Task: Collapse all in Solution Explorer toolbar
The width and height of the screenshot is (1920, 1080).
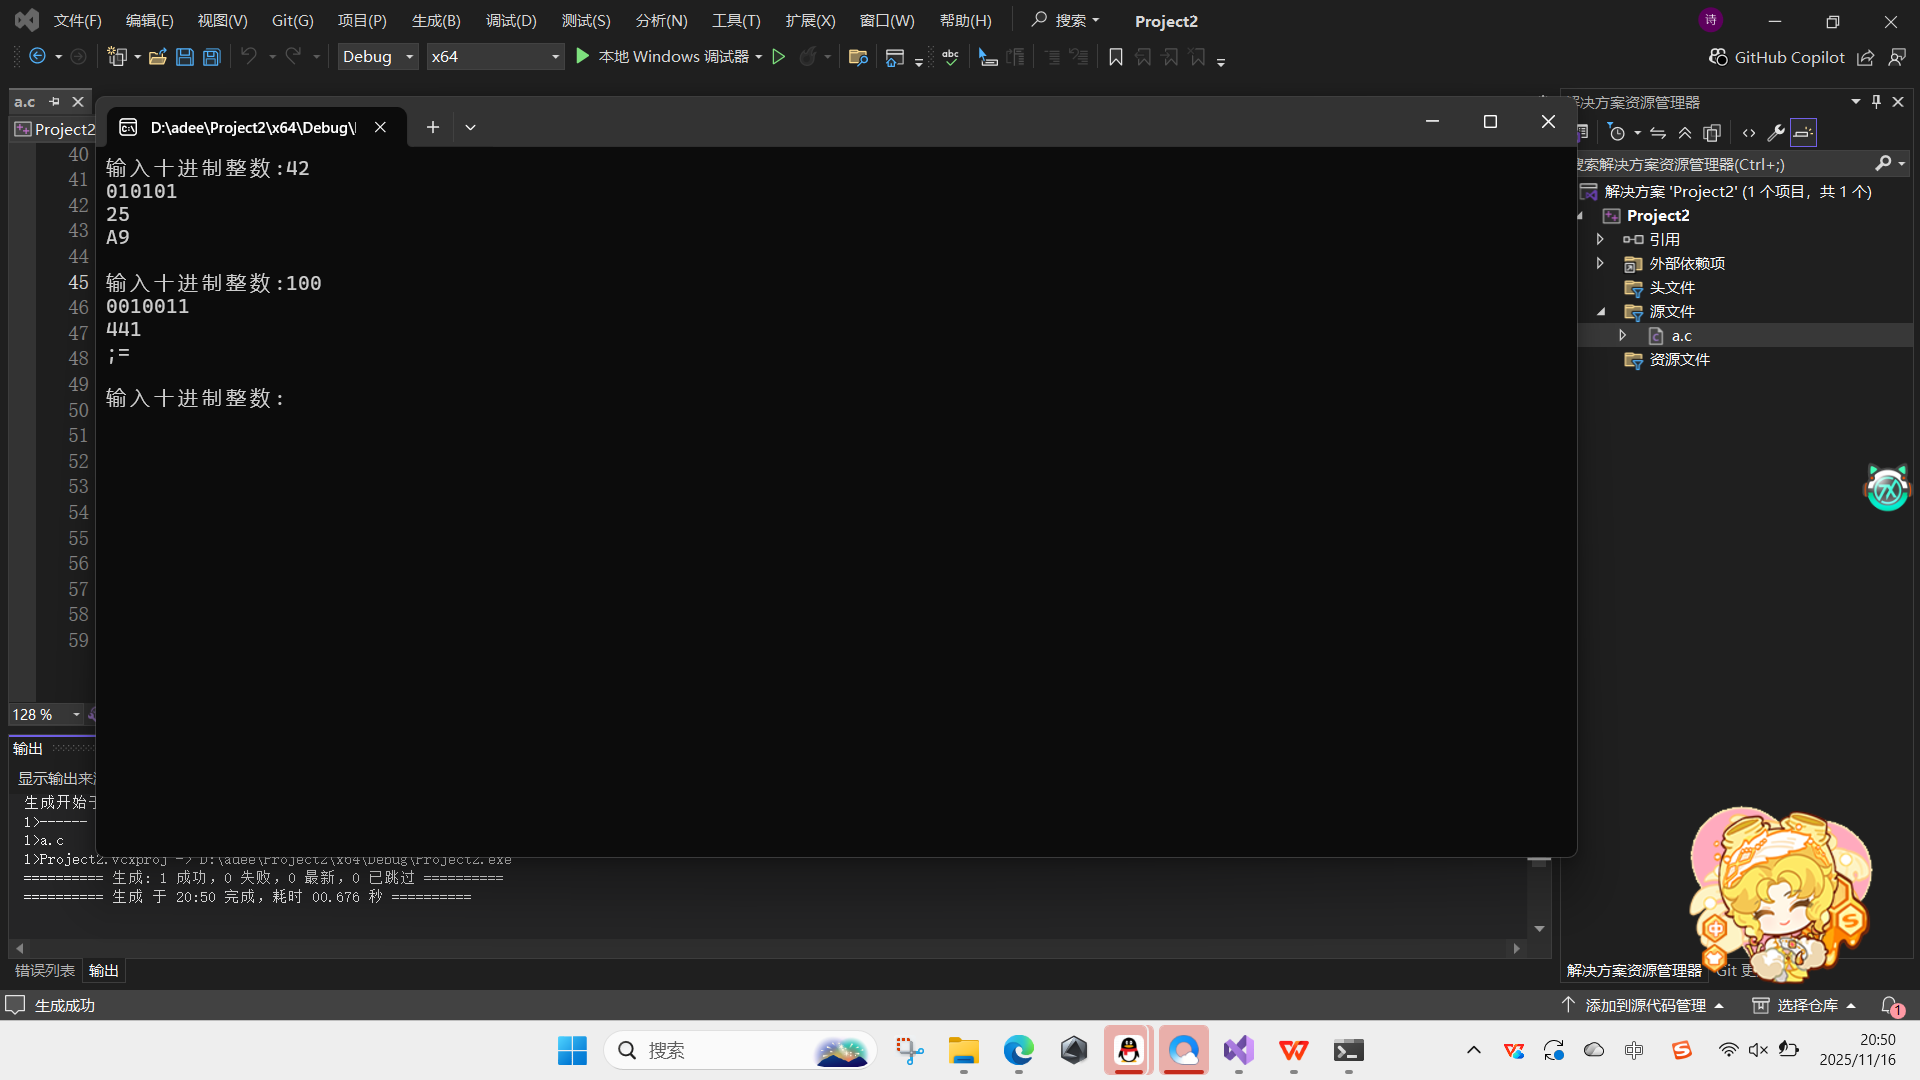Action: coord(1685,133)
